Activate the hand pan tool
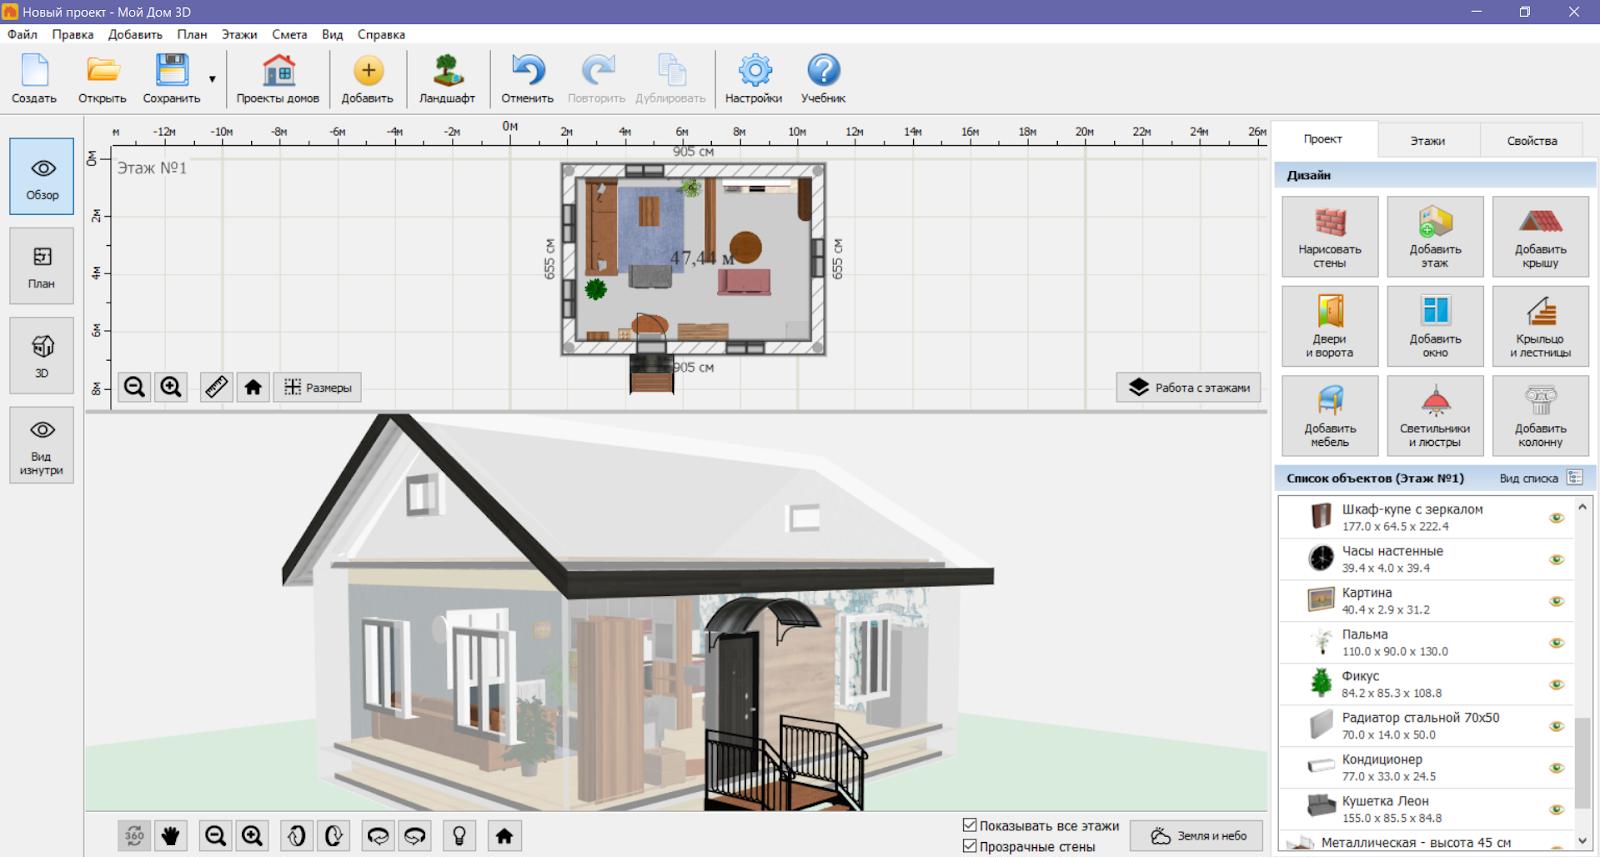 pos(171,836)
